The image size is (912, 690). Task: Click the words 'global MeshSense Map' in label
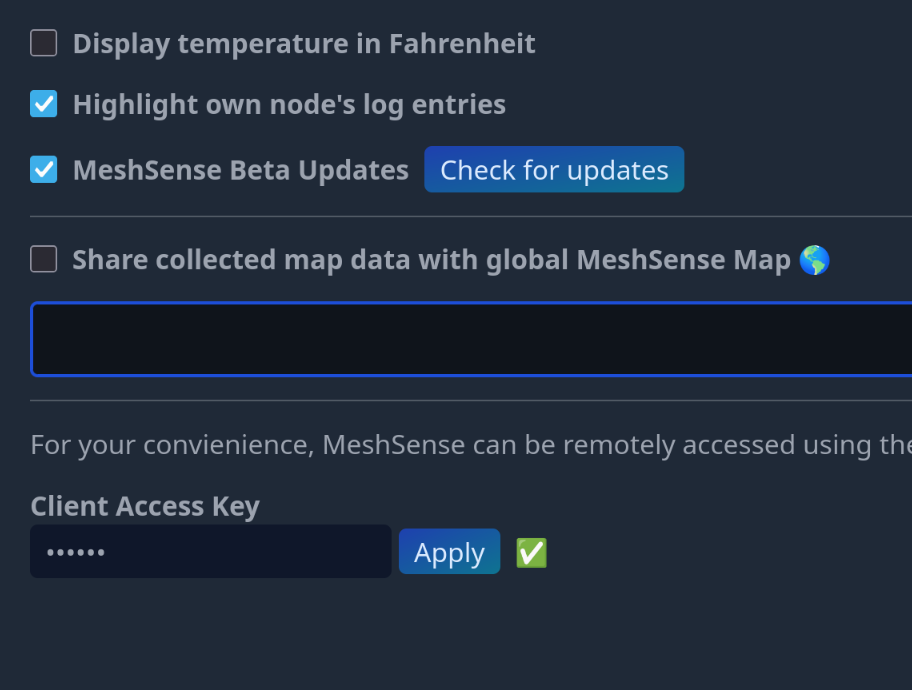[638, 260]
